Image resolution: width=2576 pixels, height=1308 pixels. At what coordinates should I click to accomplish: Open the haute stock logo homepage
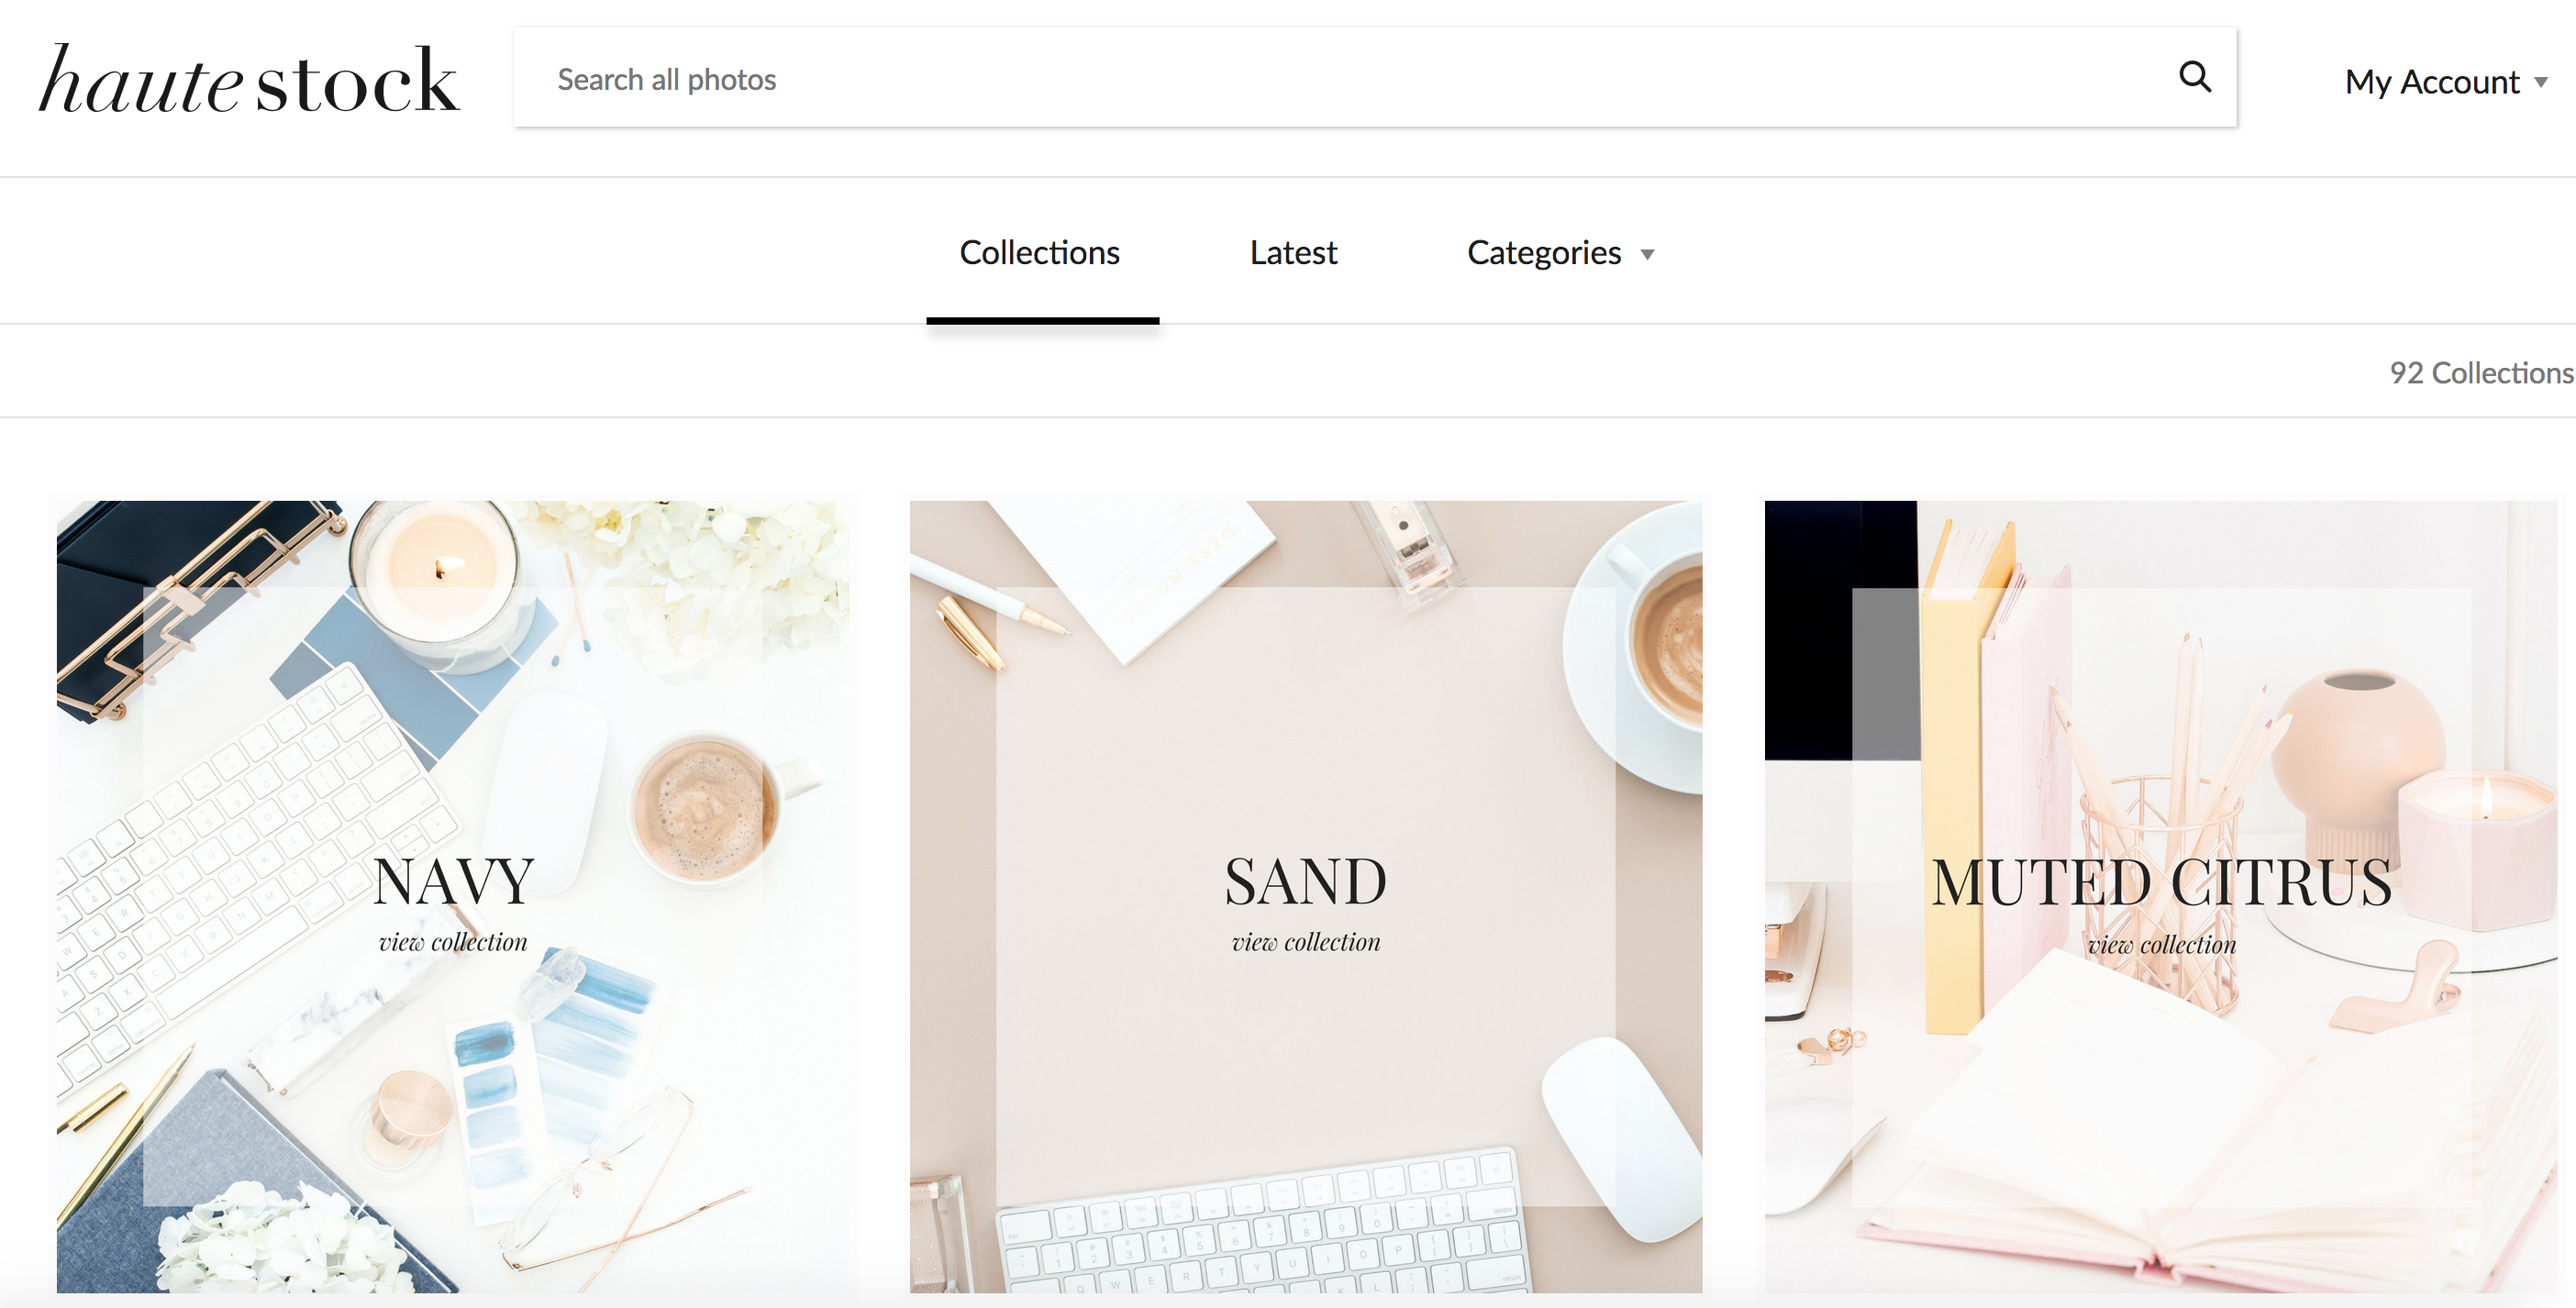click(x=249, y=80)
